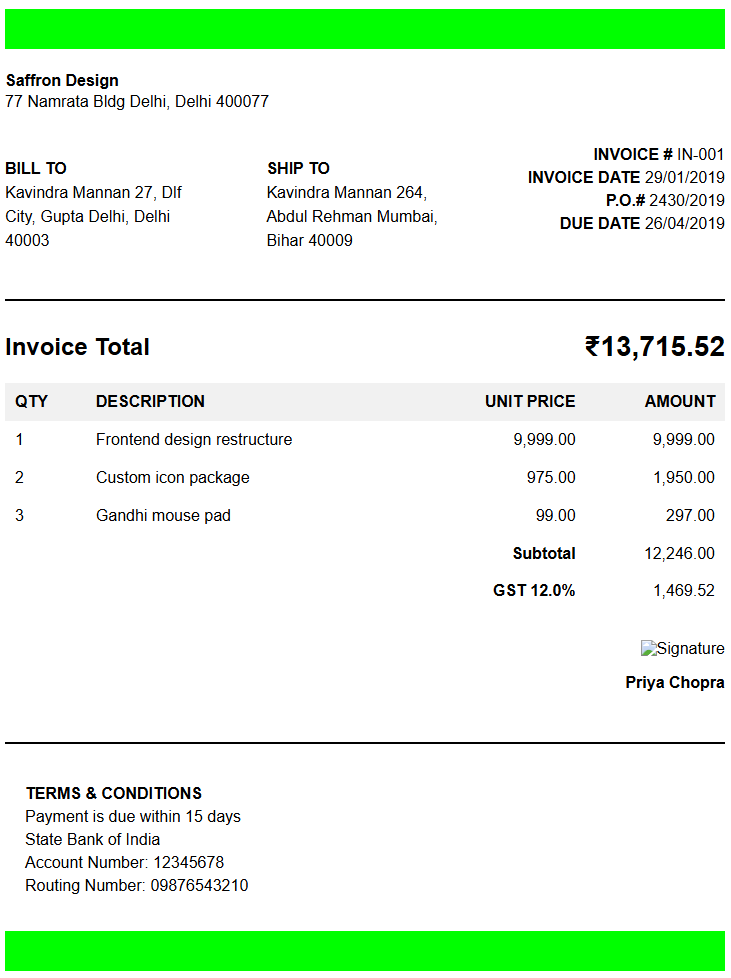Click the TERMS & CONDITIONS heading
This screenshot has height=978, width=731.
[x=114, y=793]
